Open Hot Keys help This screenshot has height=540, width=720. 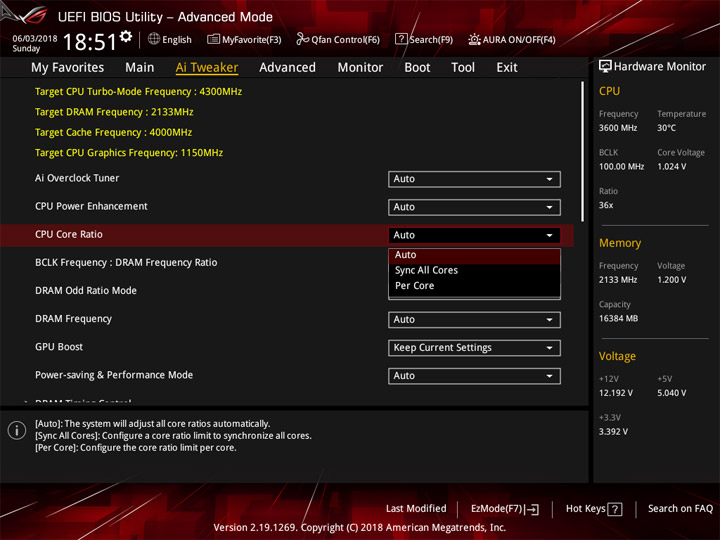pyautogui.click(x=594, y=509)
